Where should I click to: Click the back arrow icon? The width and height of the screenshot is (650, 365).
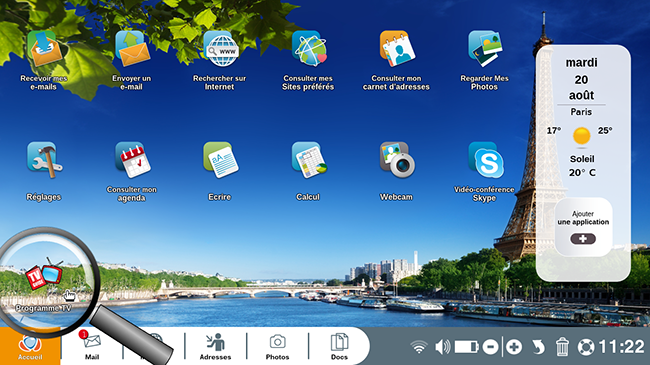click(x=538, y=347)
